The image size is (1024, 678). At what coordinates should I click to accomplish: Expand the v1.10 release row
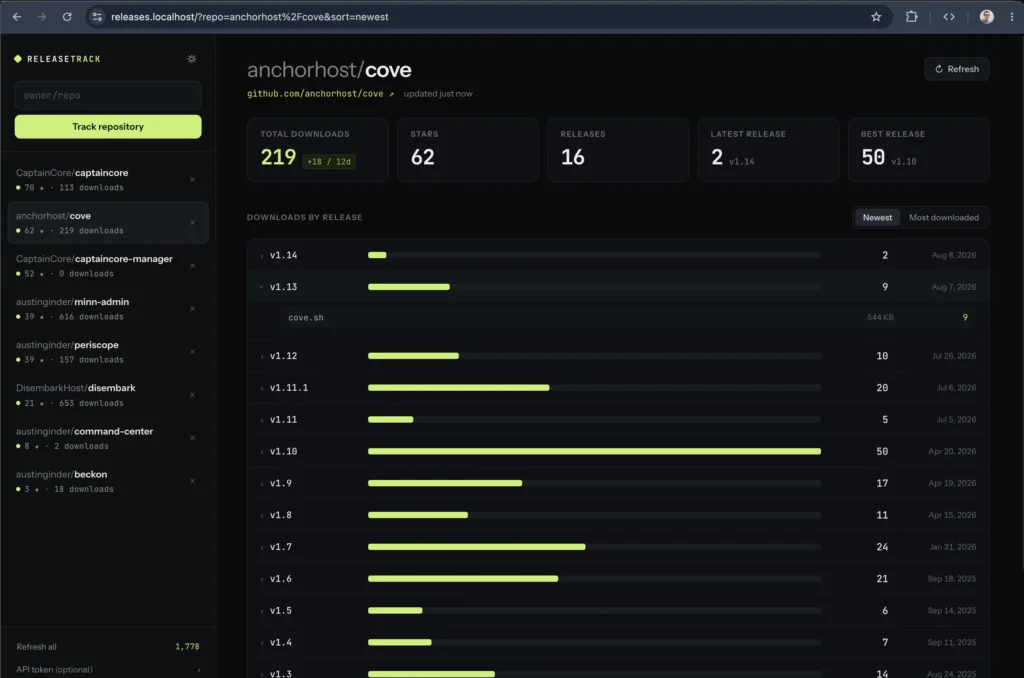(x=618, y=451)
